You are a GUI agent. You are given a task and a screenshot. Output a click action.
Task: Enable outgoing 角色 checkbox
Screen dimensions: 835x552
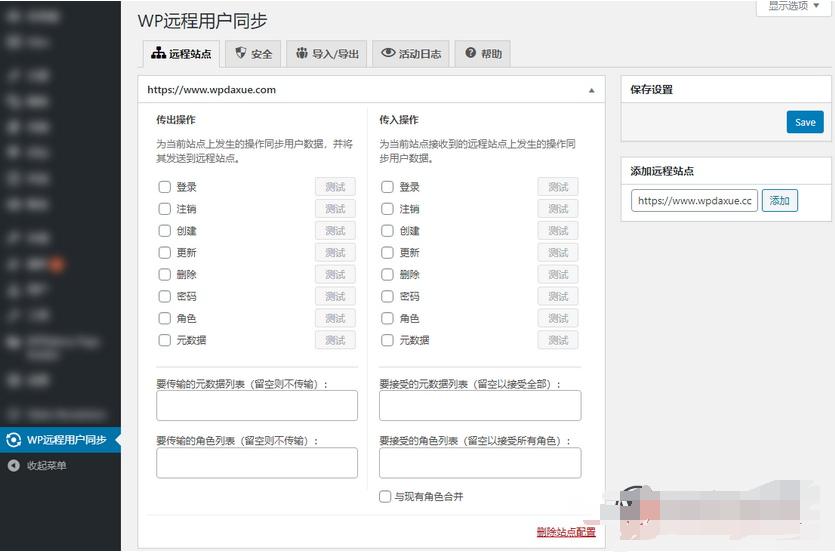click(x=165, y=318)
